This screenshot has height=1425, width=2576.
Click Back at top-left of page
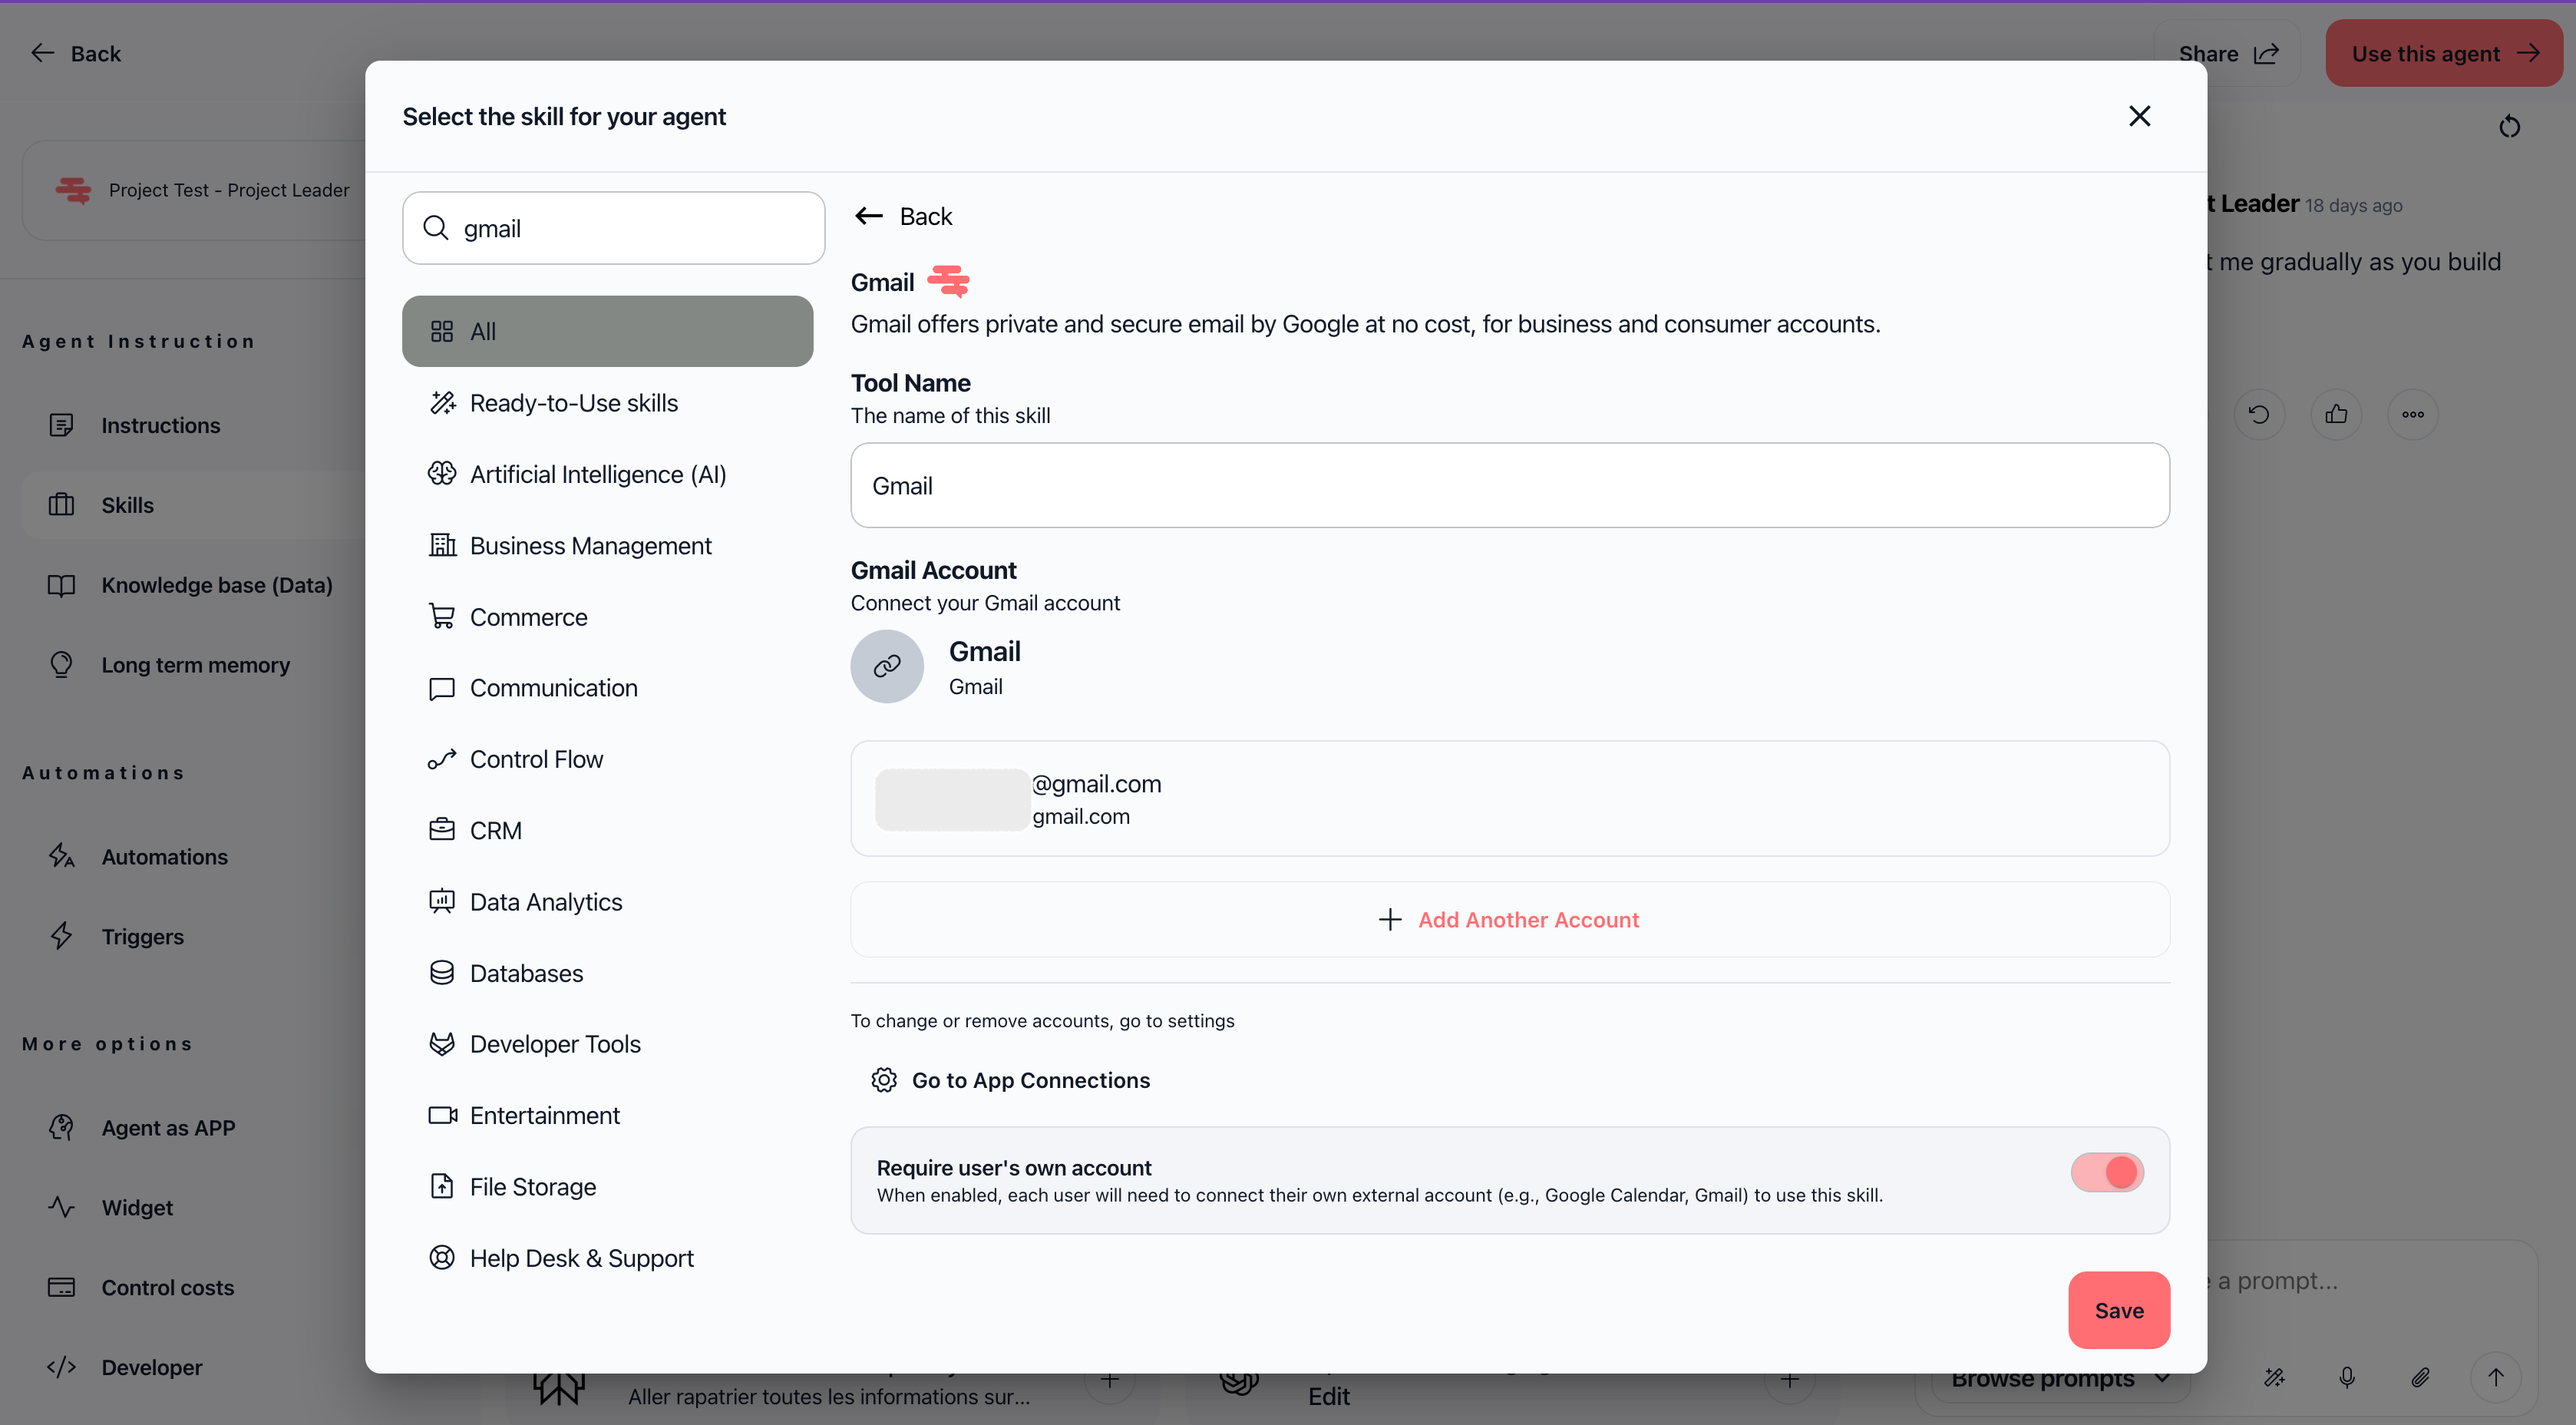tap(76, 53)
